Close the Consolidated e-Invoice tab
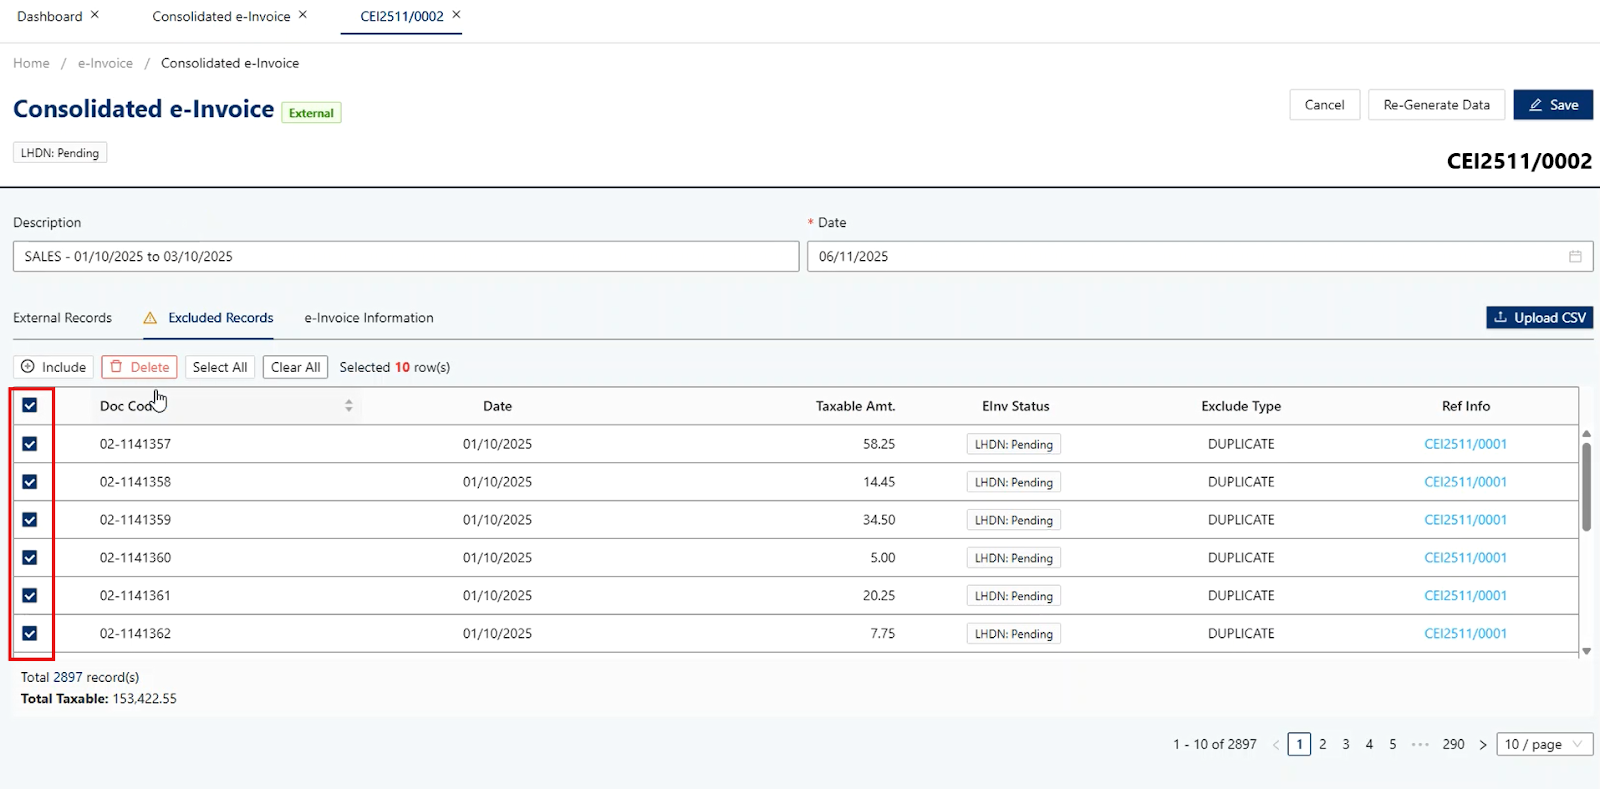1600x789 pixels. click(x=303, y=15)
